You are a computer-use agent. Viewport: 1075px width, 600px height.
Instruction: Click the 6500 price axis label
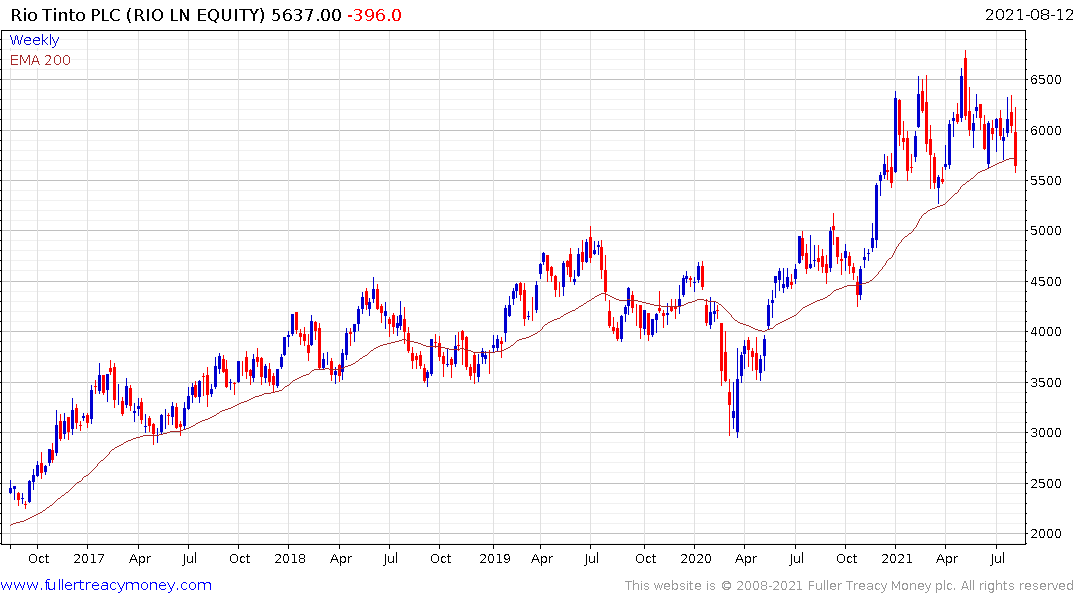[x=1046, y=80]
